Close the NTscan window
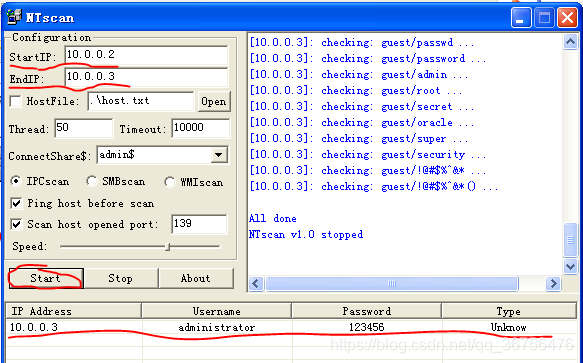The image size is (583, 363). [567, 17]
